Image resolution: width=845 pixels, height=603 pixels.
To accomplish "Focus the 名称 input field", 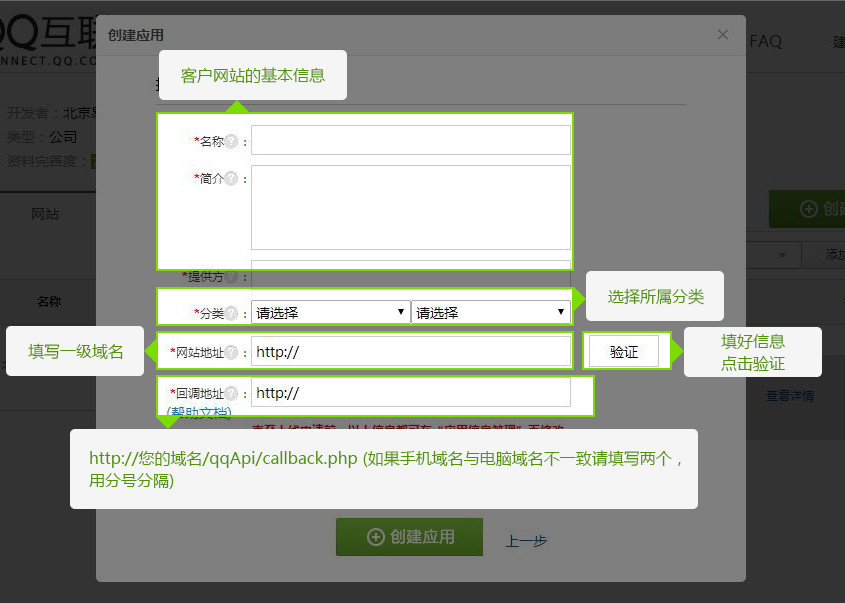I will [x=411, y=140].
